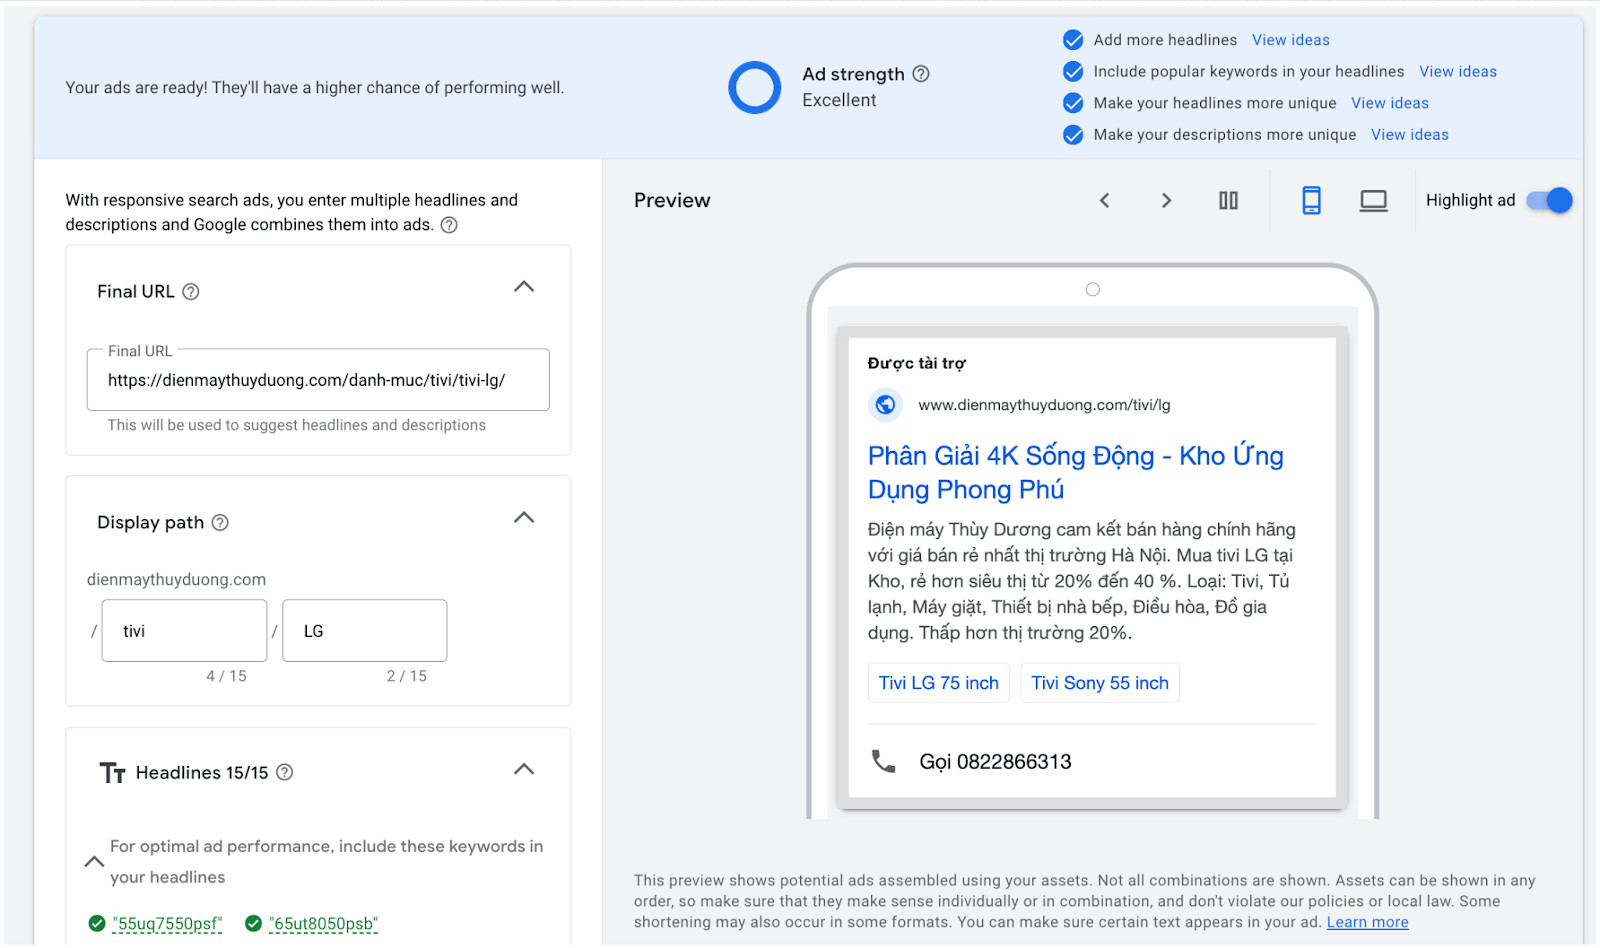Click the "dienmaythuyduong.com" display path domain
The width and height of the screenshot is (1600, 948).
point(176,580)
